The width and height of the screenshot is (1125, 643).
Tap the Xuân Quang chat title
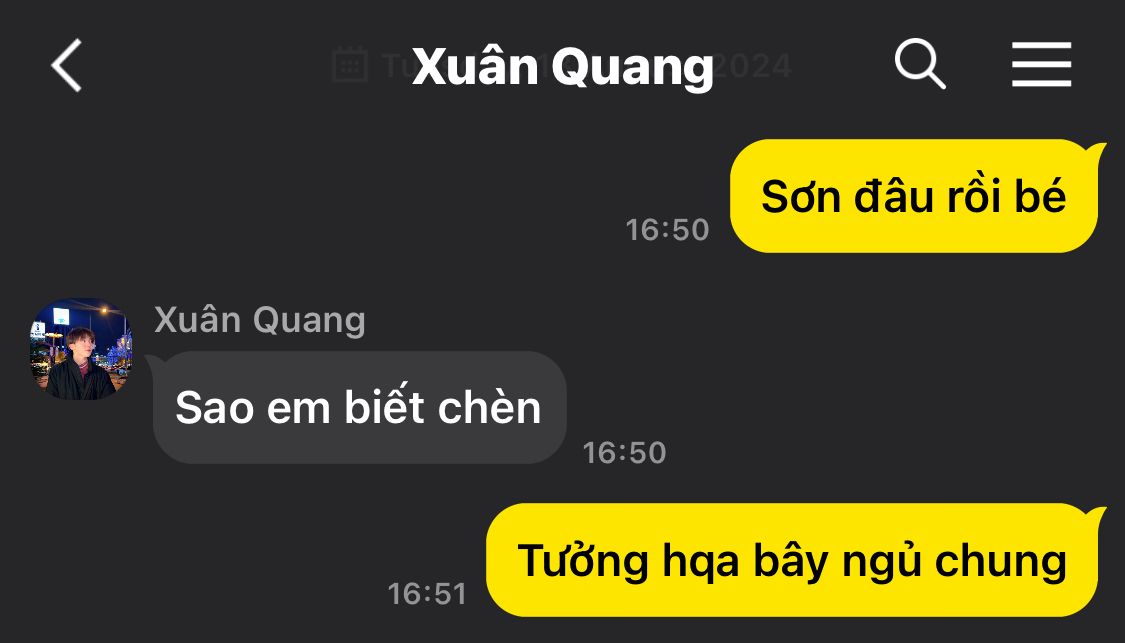[x=562, y=67]
